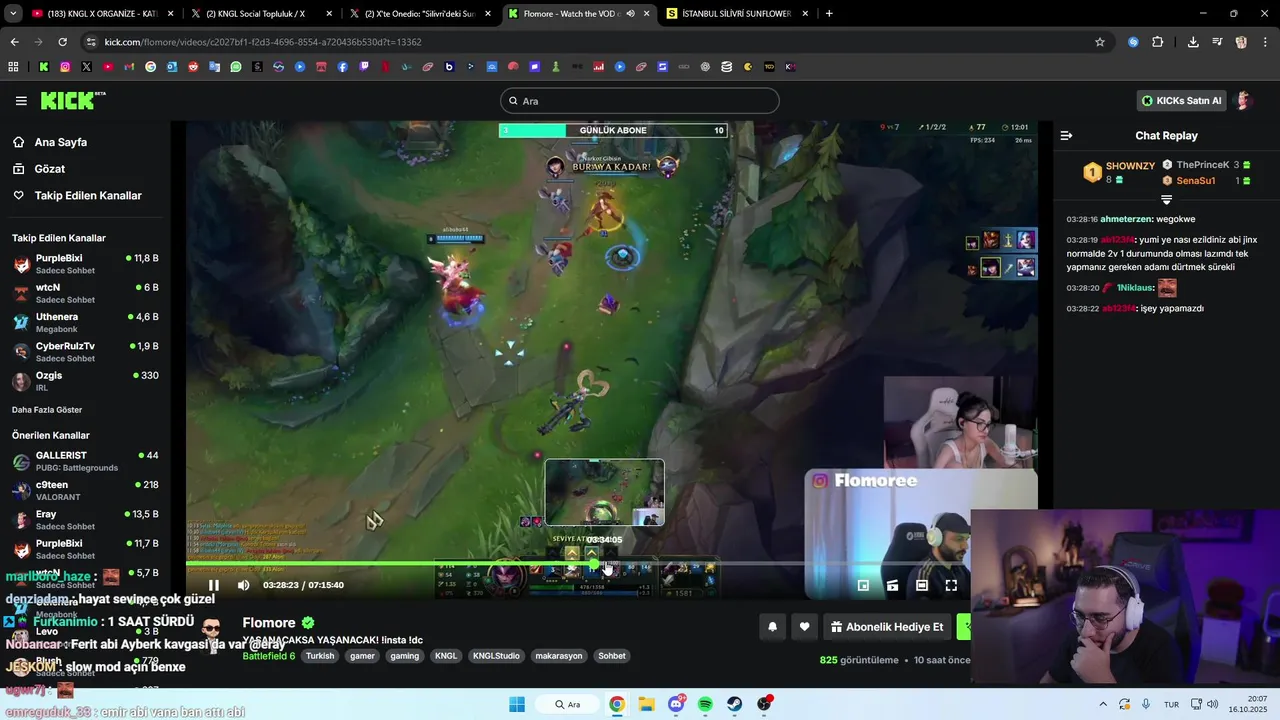Toggle the follow heart for Flomore
Viewport: 1280px width, 720px height.
pos(804,627)
